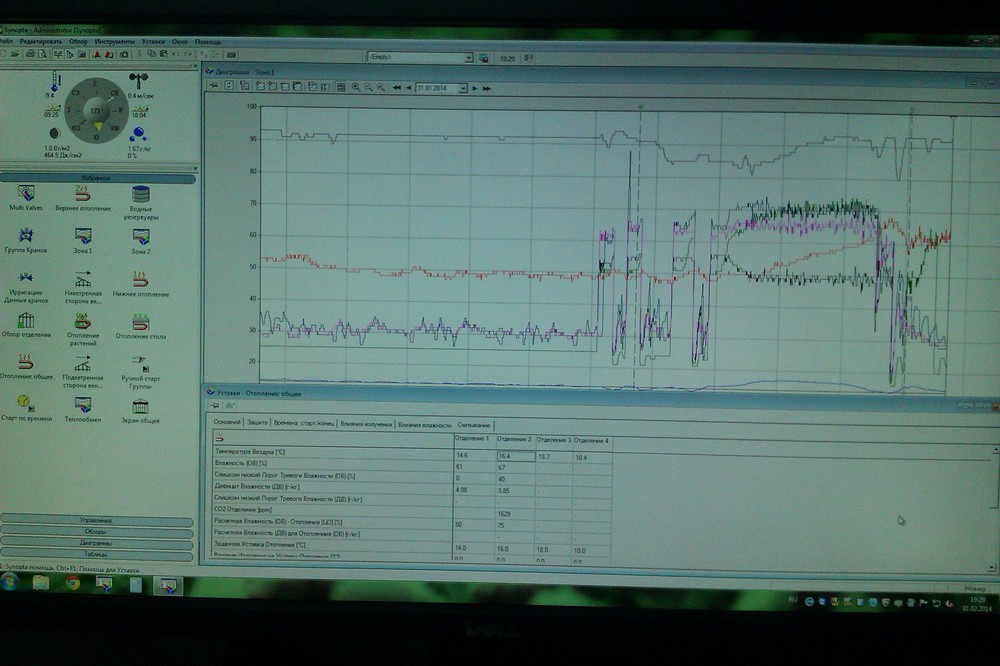Screen dimensions: 1000x666
Task: Click the Отделение 3 column header
Action: tap(554, 440)
